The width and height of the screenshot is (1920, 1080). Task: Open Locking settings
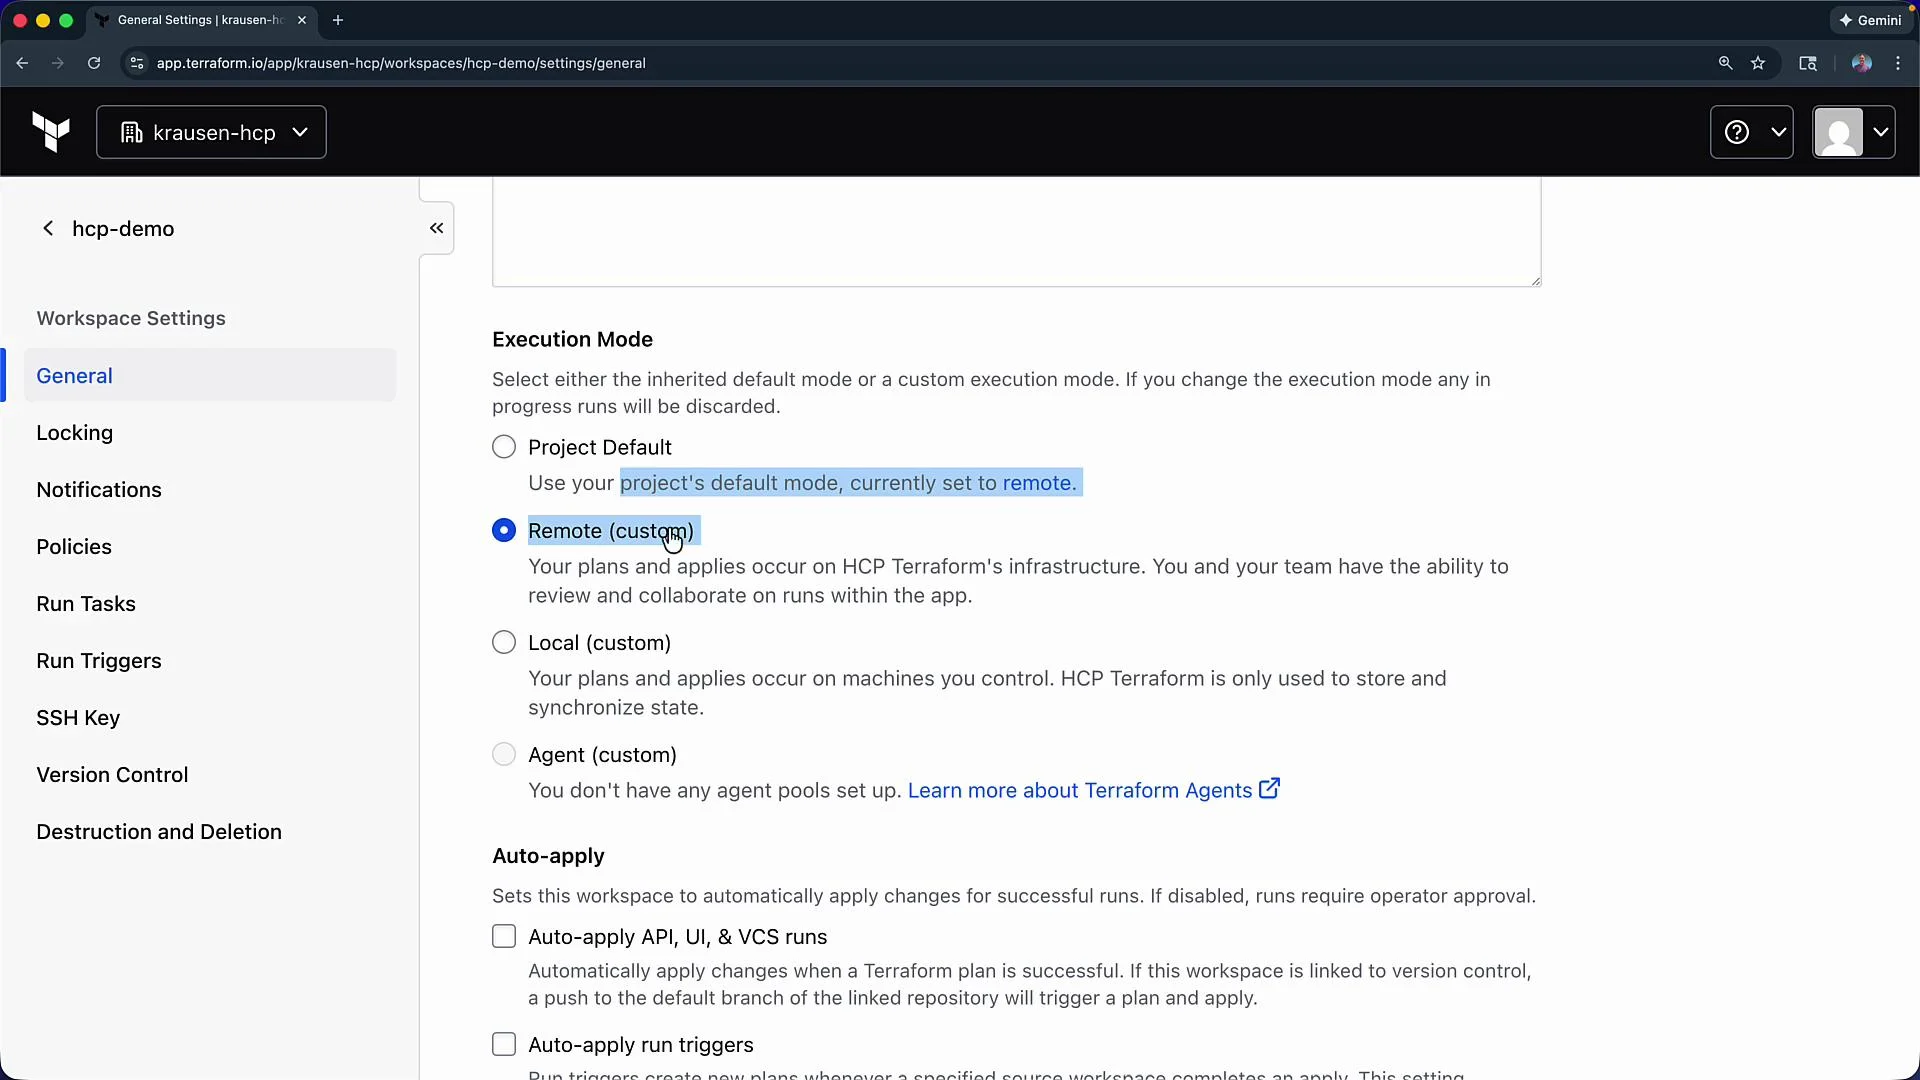(75, 433)
